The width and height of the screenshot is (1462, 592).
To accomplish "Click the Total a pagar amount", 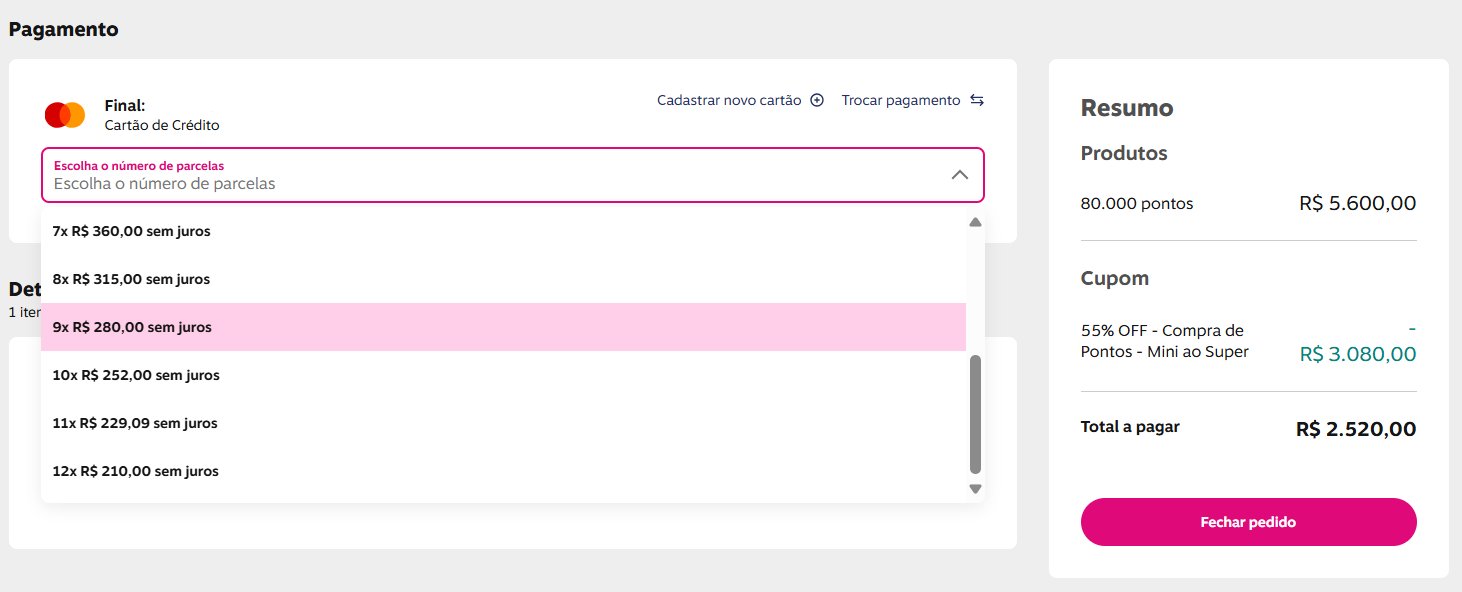I will (1356, 429).
